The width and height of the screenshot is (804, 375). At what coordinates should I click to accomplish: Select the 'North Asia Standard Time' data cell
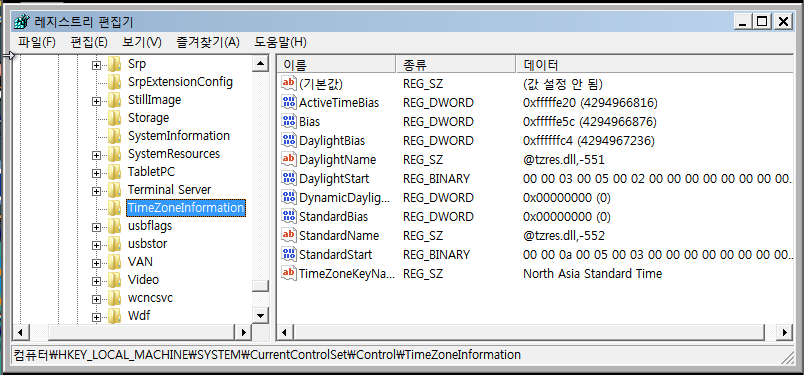592,273
